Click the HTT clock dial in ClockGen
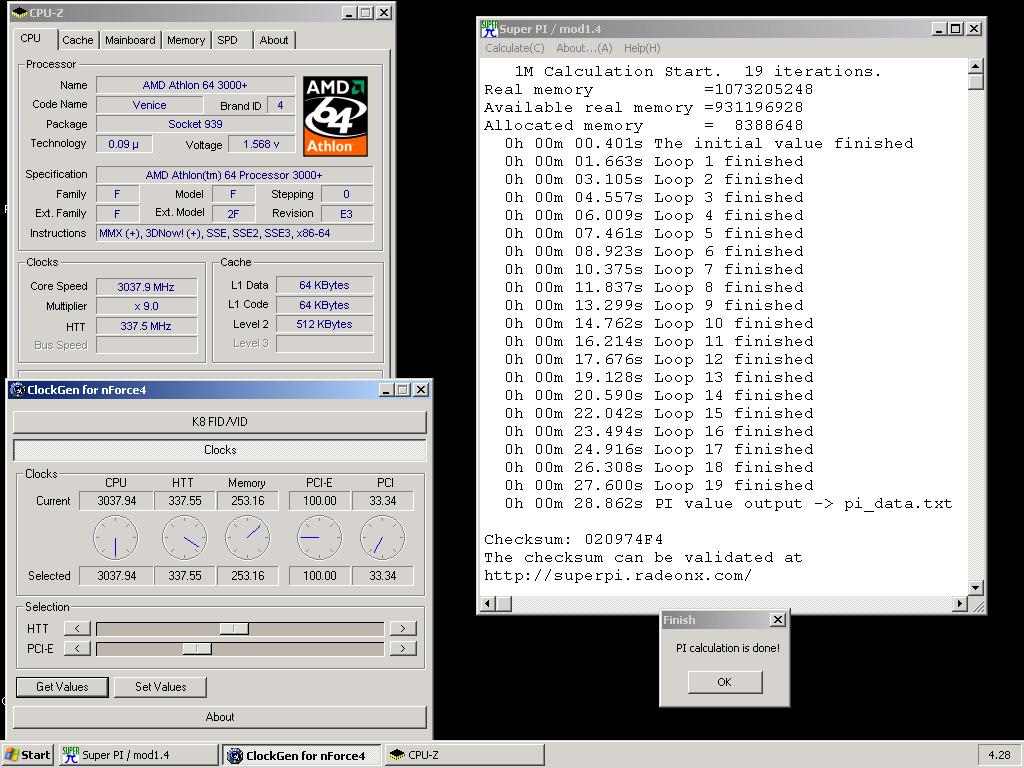 184,537
